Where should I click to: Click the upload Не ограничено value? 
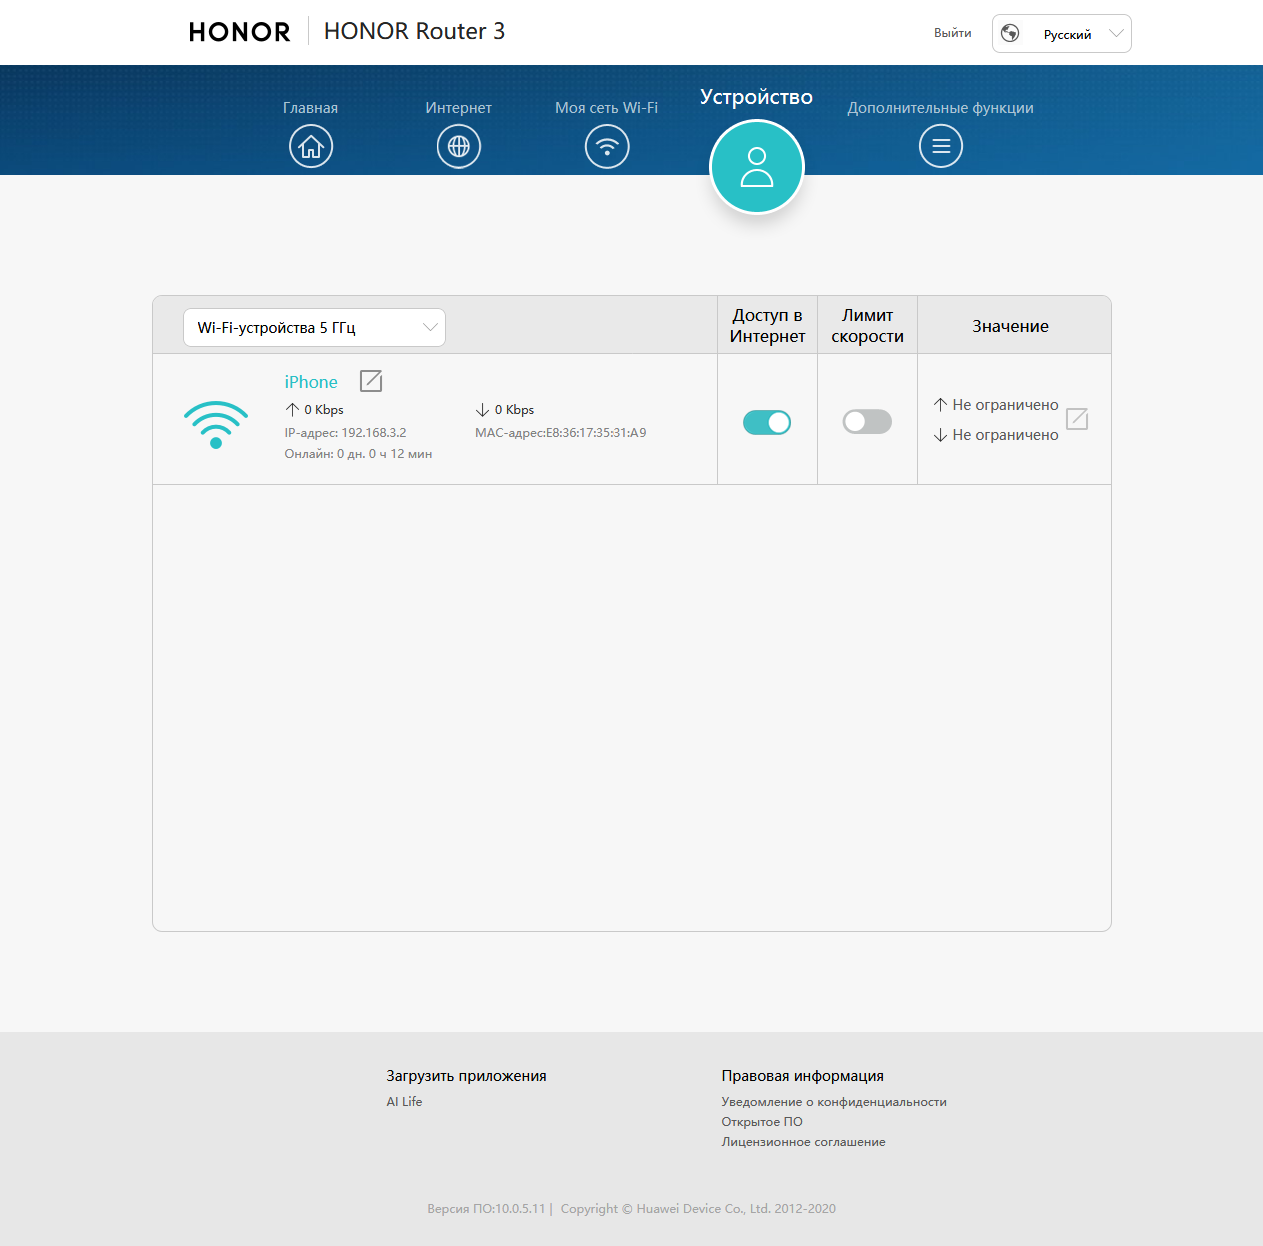tap(1005, 405)
